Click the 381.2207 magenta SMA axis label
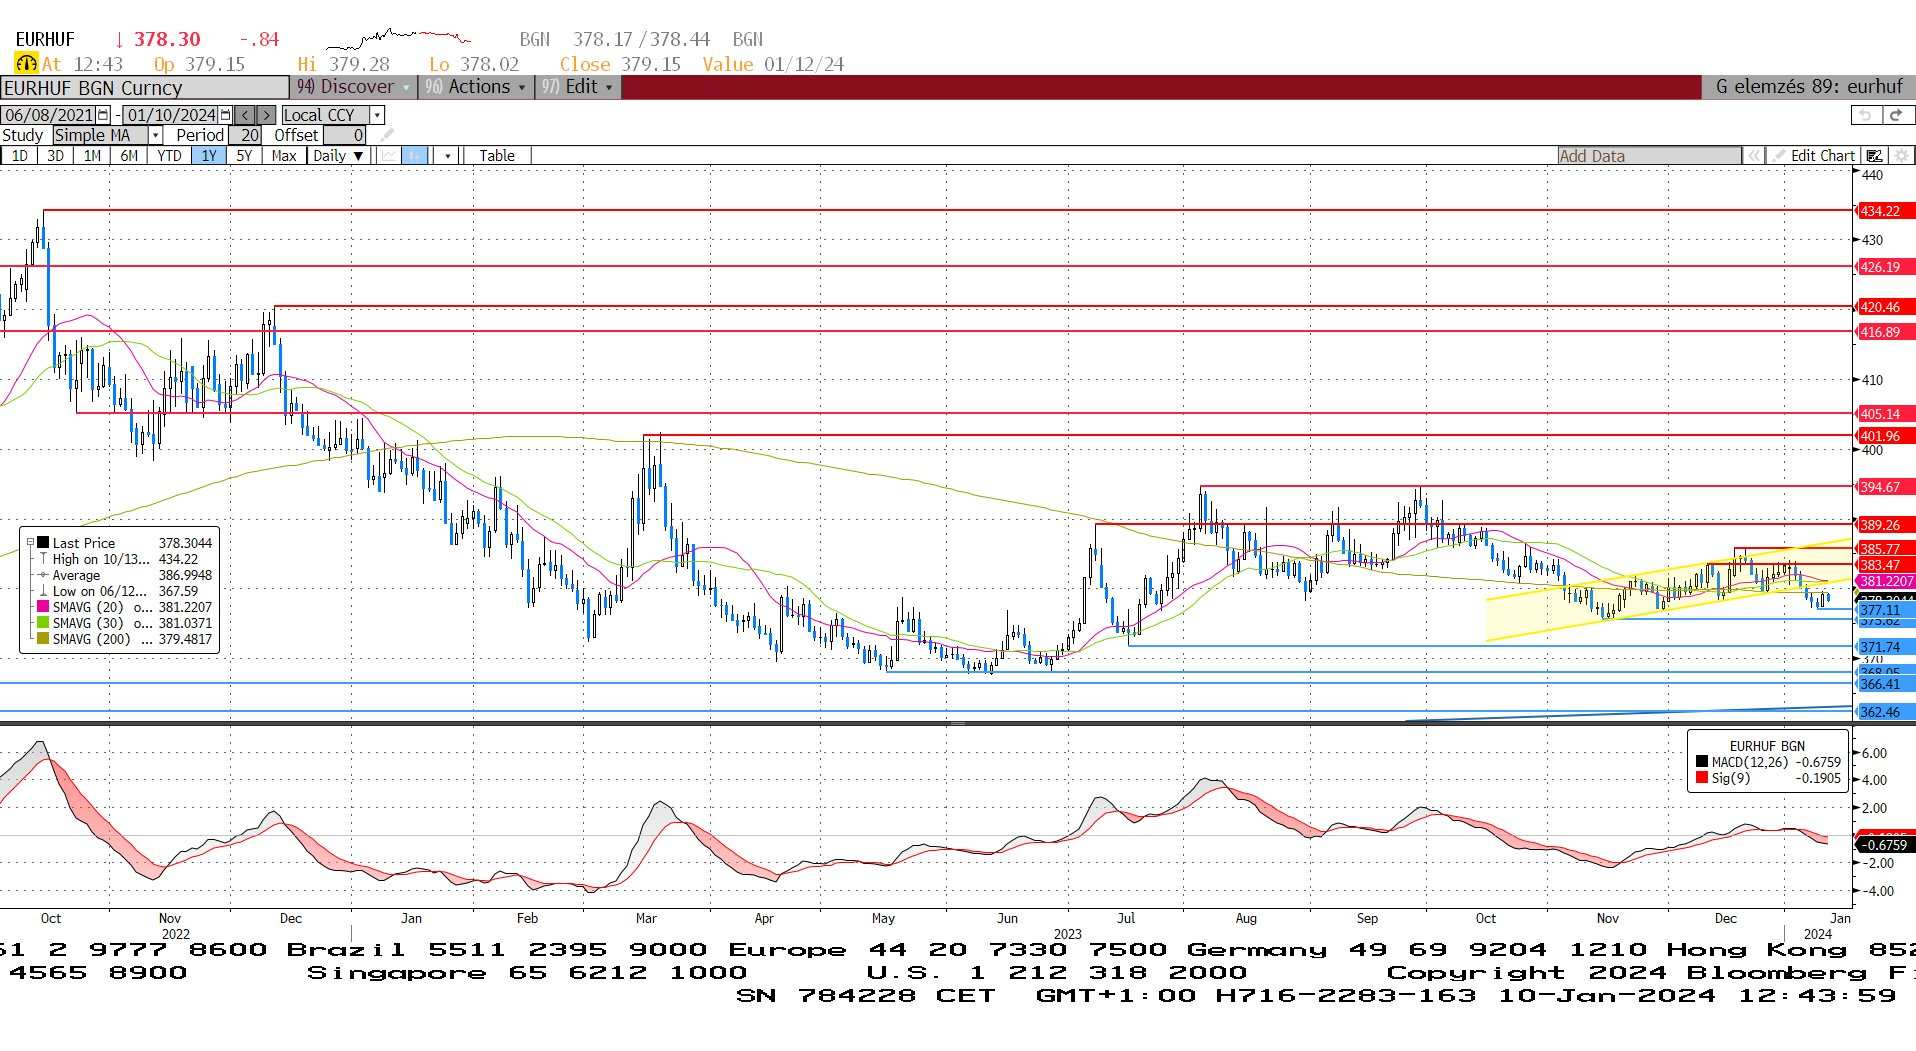Image resolution: width=1916 pixels, height=1051 pixels. 1885,581
